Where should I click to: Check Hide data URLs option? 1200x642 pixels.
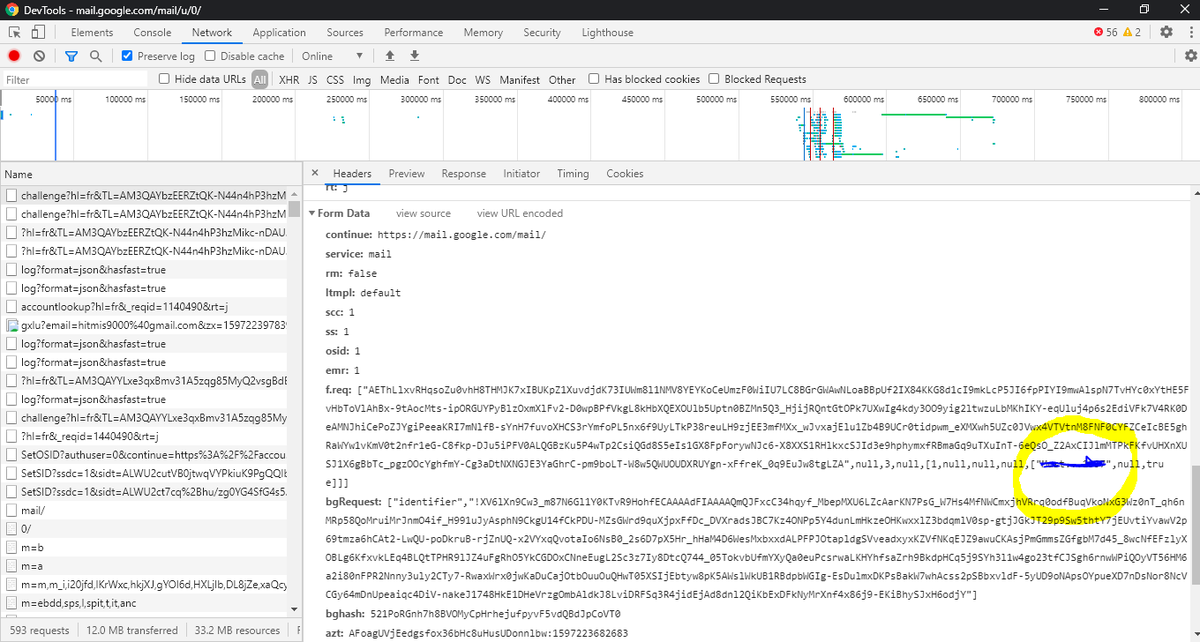165,79
